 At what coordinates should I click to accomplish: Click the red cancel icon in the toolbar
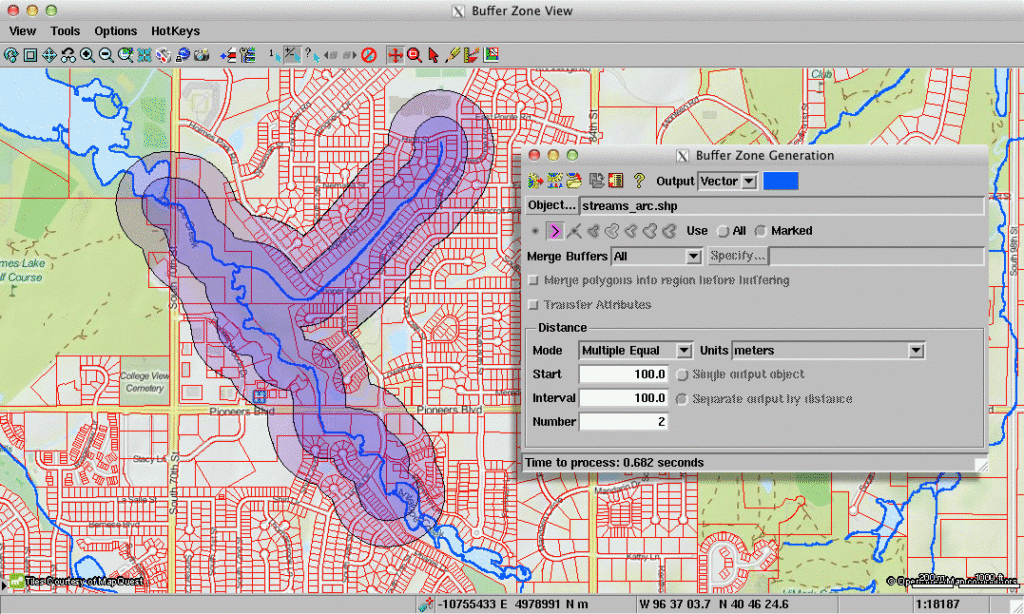tap(369, 54)
